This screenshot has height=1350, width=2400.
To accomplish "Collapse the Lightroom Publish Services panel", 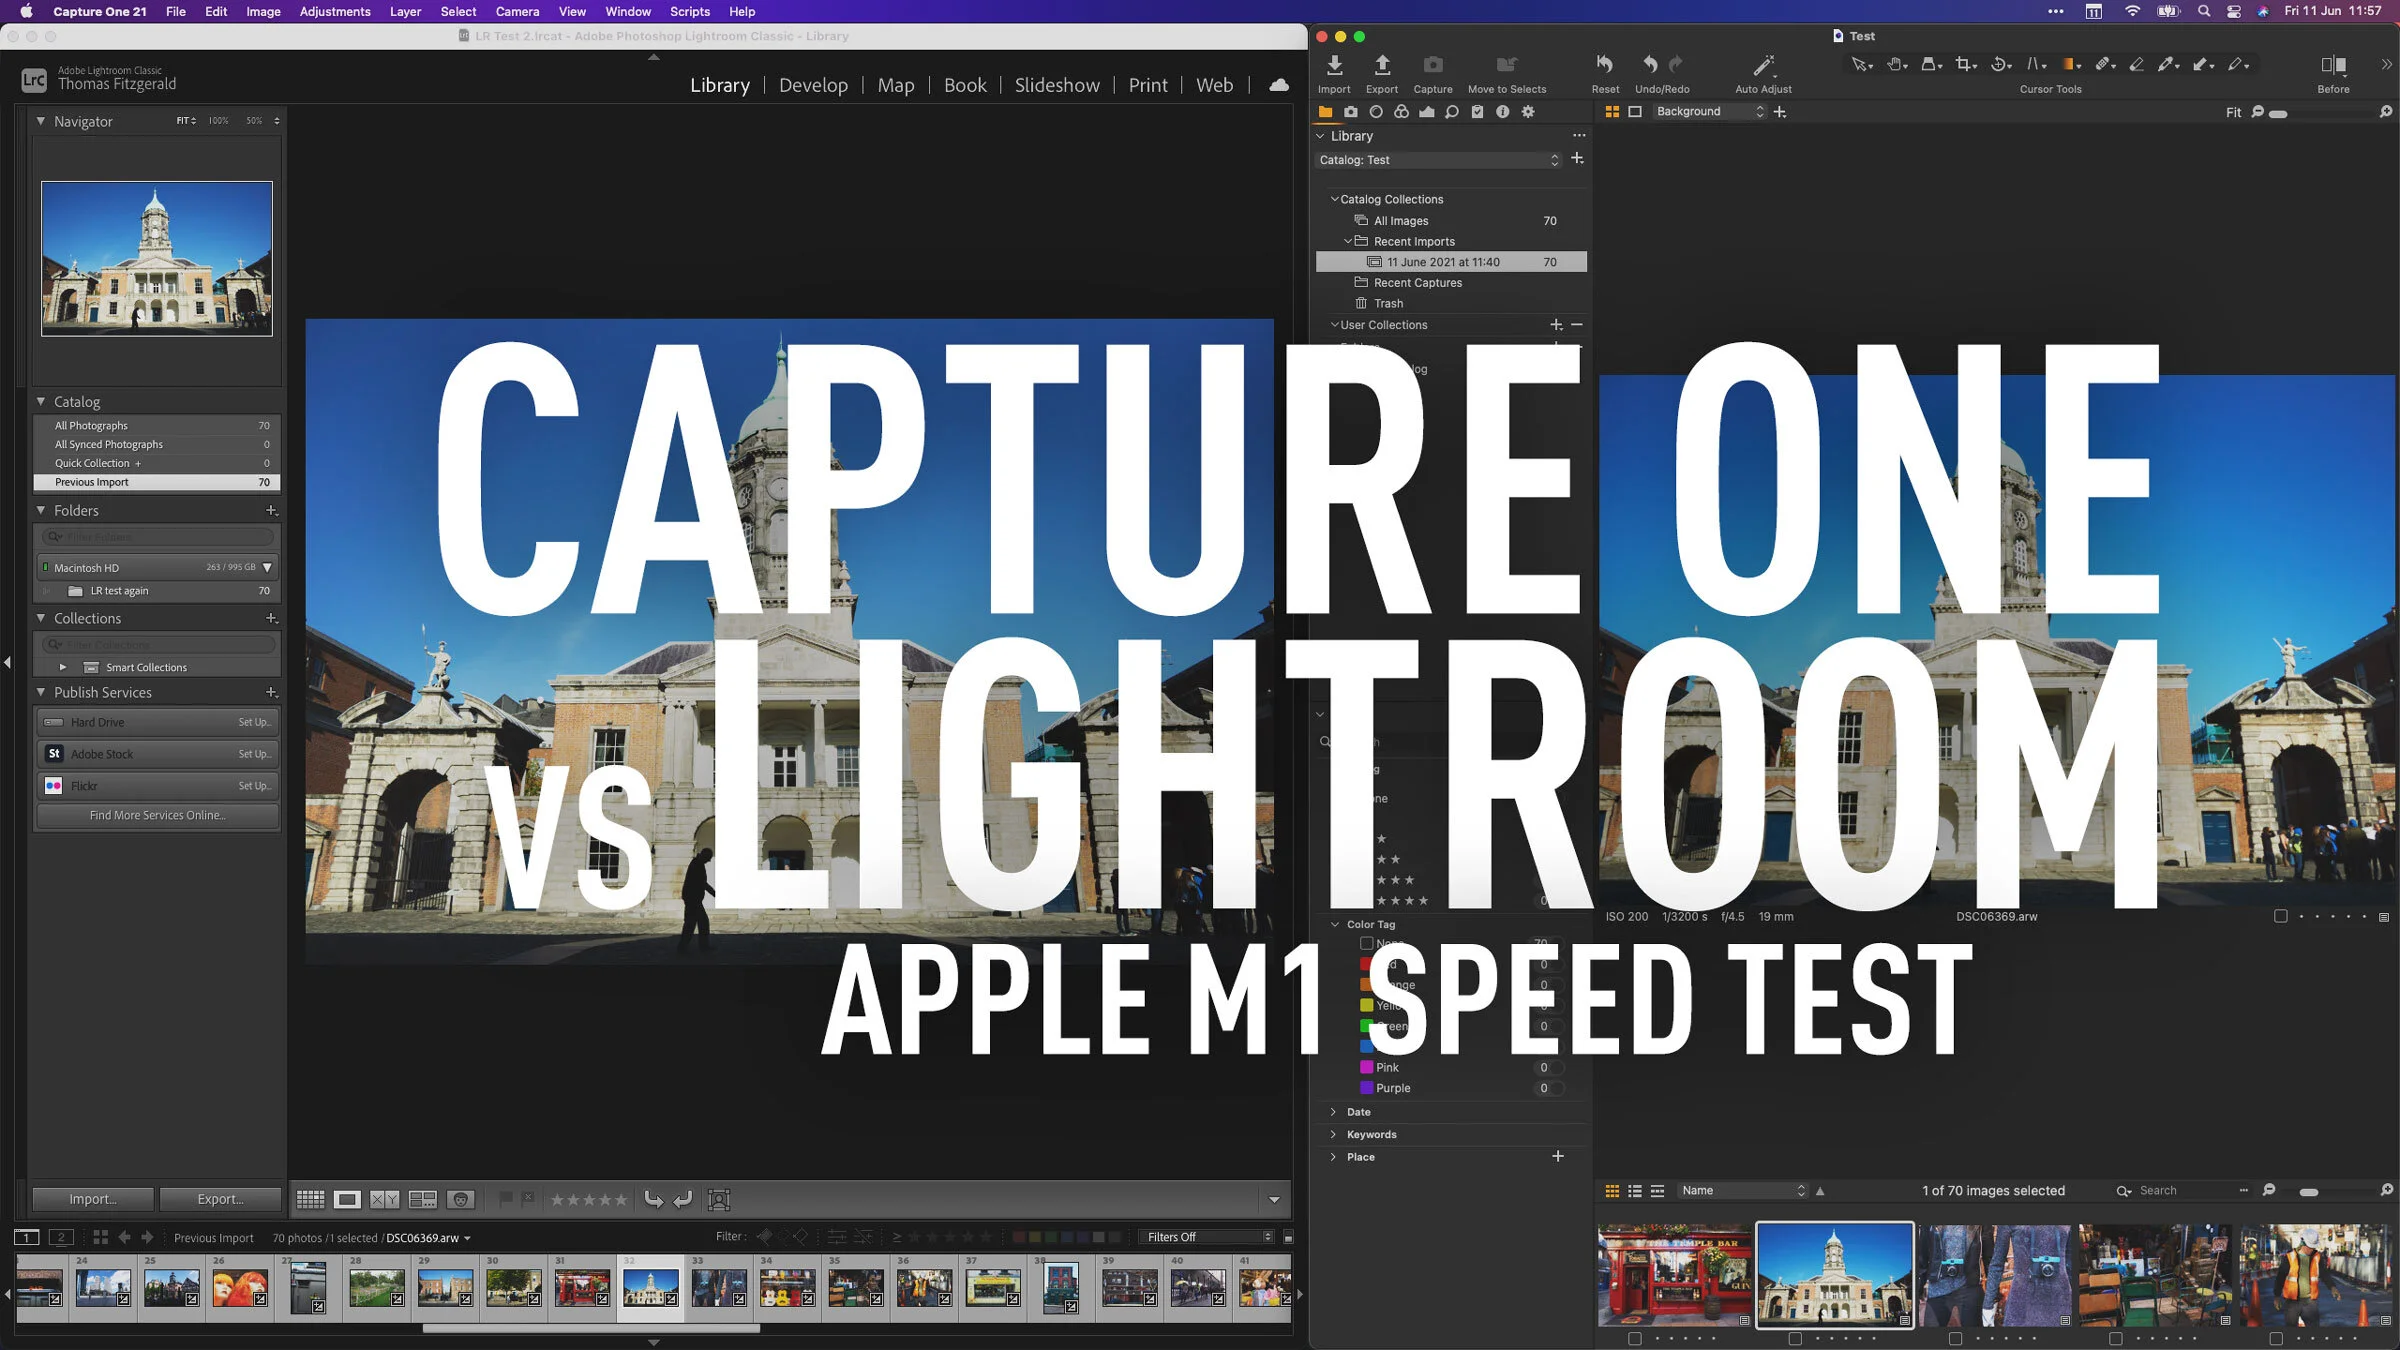I will [41, 692].
